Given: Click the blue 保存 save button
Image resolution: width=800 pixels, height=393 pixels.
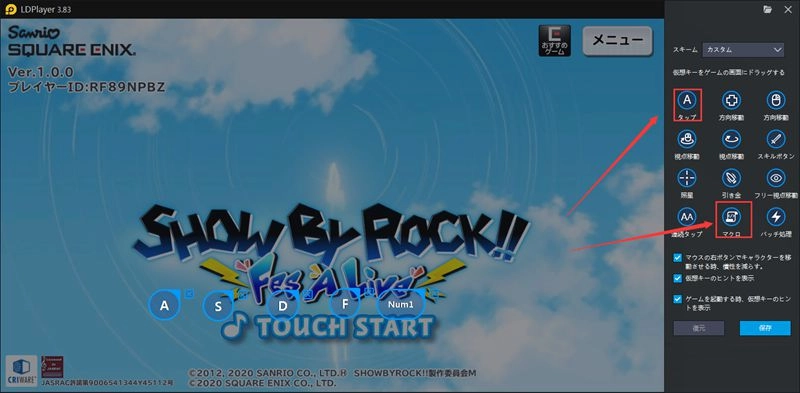Looking at the screenshot, I should (765, 328).
